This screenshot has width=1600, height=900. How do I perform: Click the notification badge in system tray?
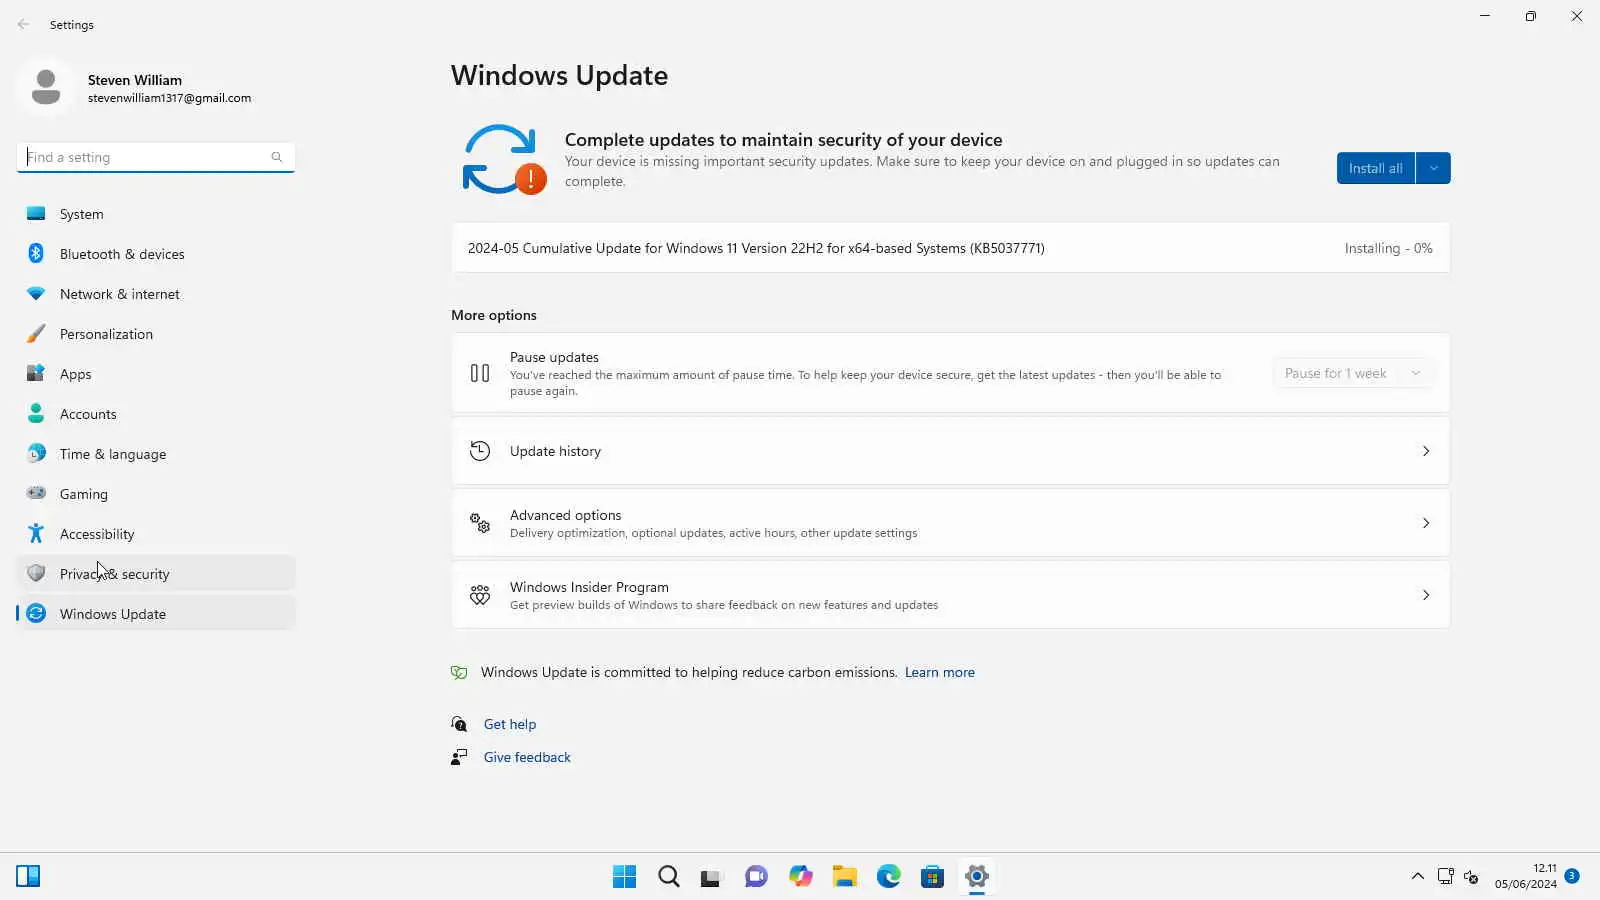(x=1572, y=876)
